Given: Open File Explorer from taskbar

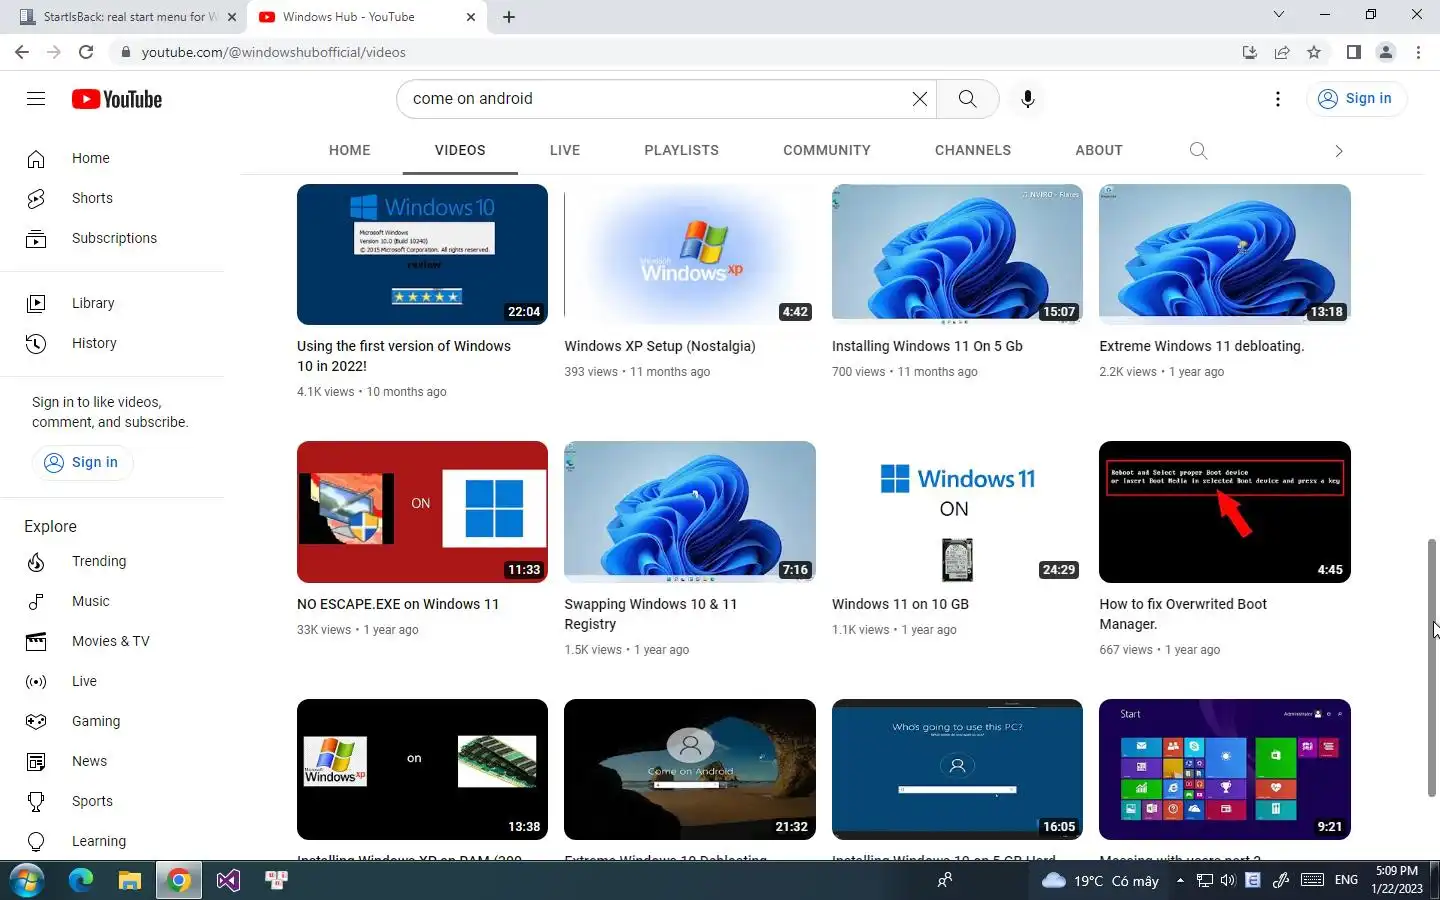Looking at the screenshot, I should (x=130, y=880).
